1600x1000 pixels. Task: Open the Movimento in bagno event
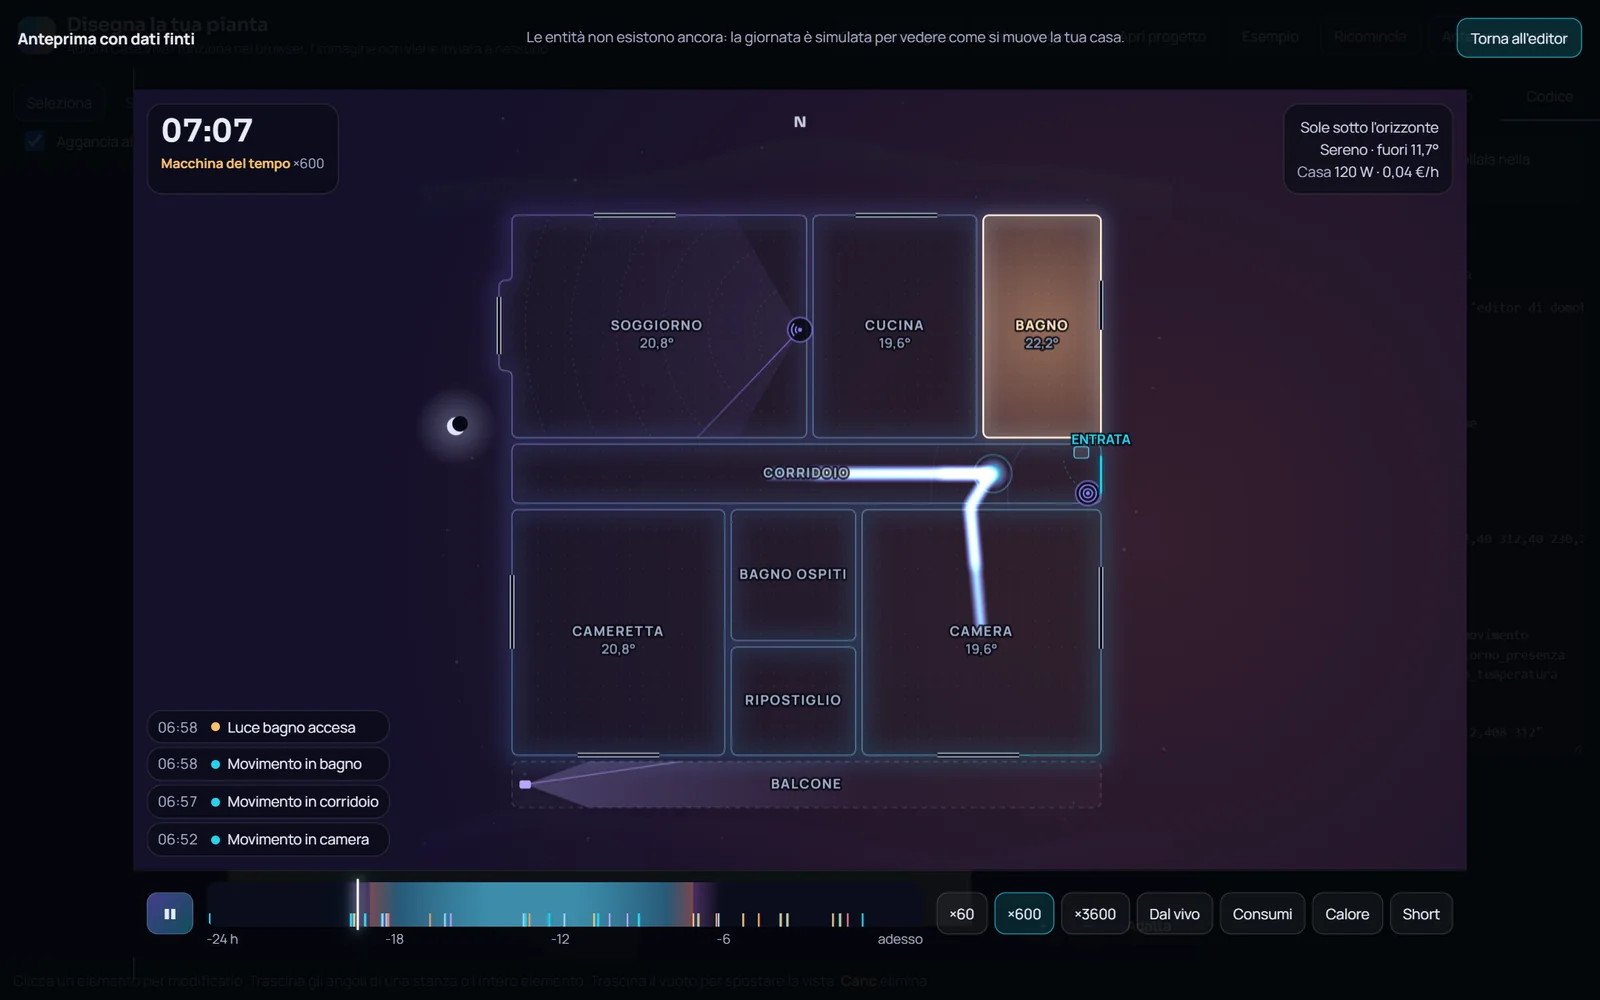[x=268, y=764]
